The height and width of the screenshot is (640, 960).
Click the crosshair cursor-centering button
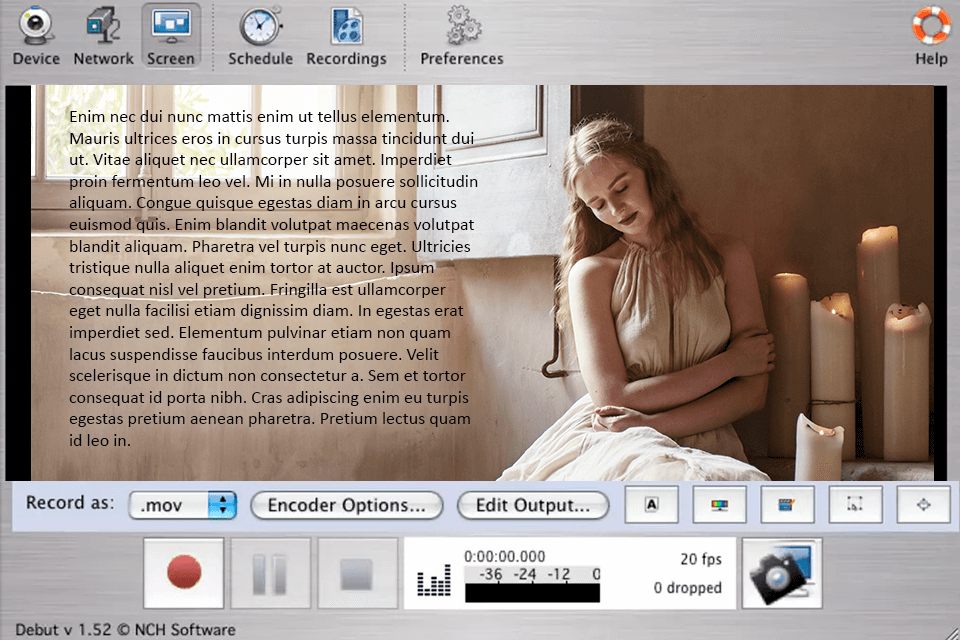(x=923, y=505)
